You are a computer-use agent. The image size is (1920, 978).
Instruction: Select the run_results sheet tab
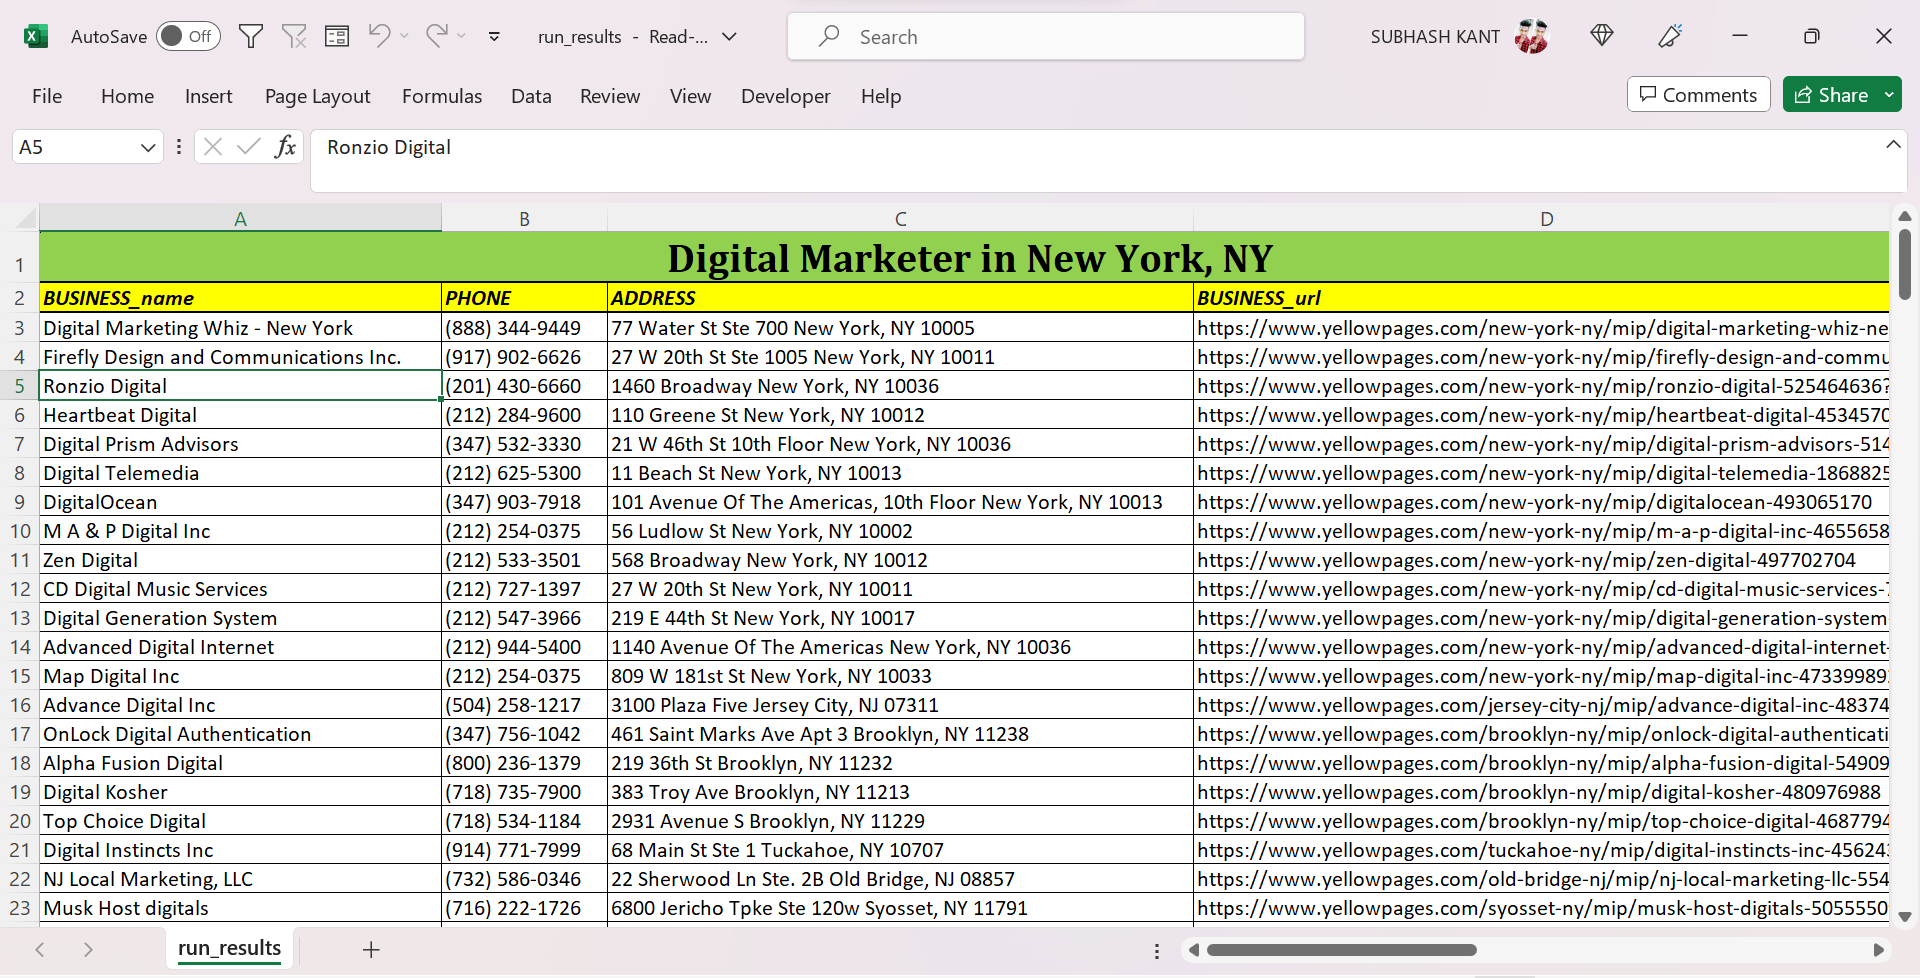pyautogui.click(x=229, y=948)
